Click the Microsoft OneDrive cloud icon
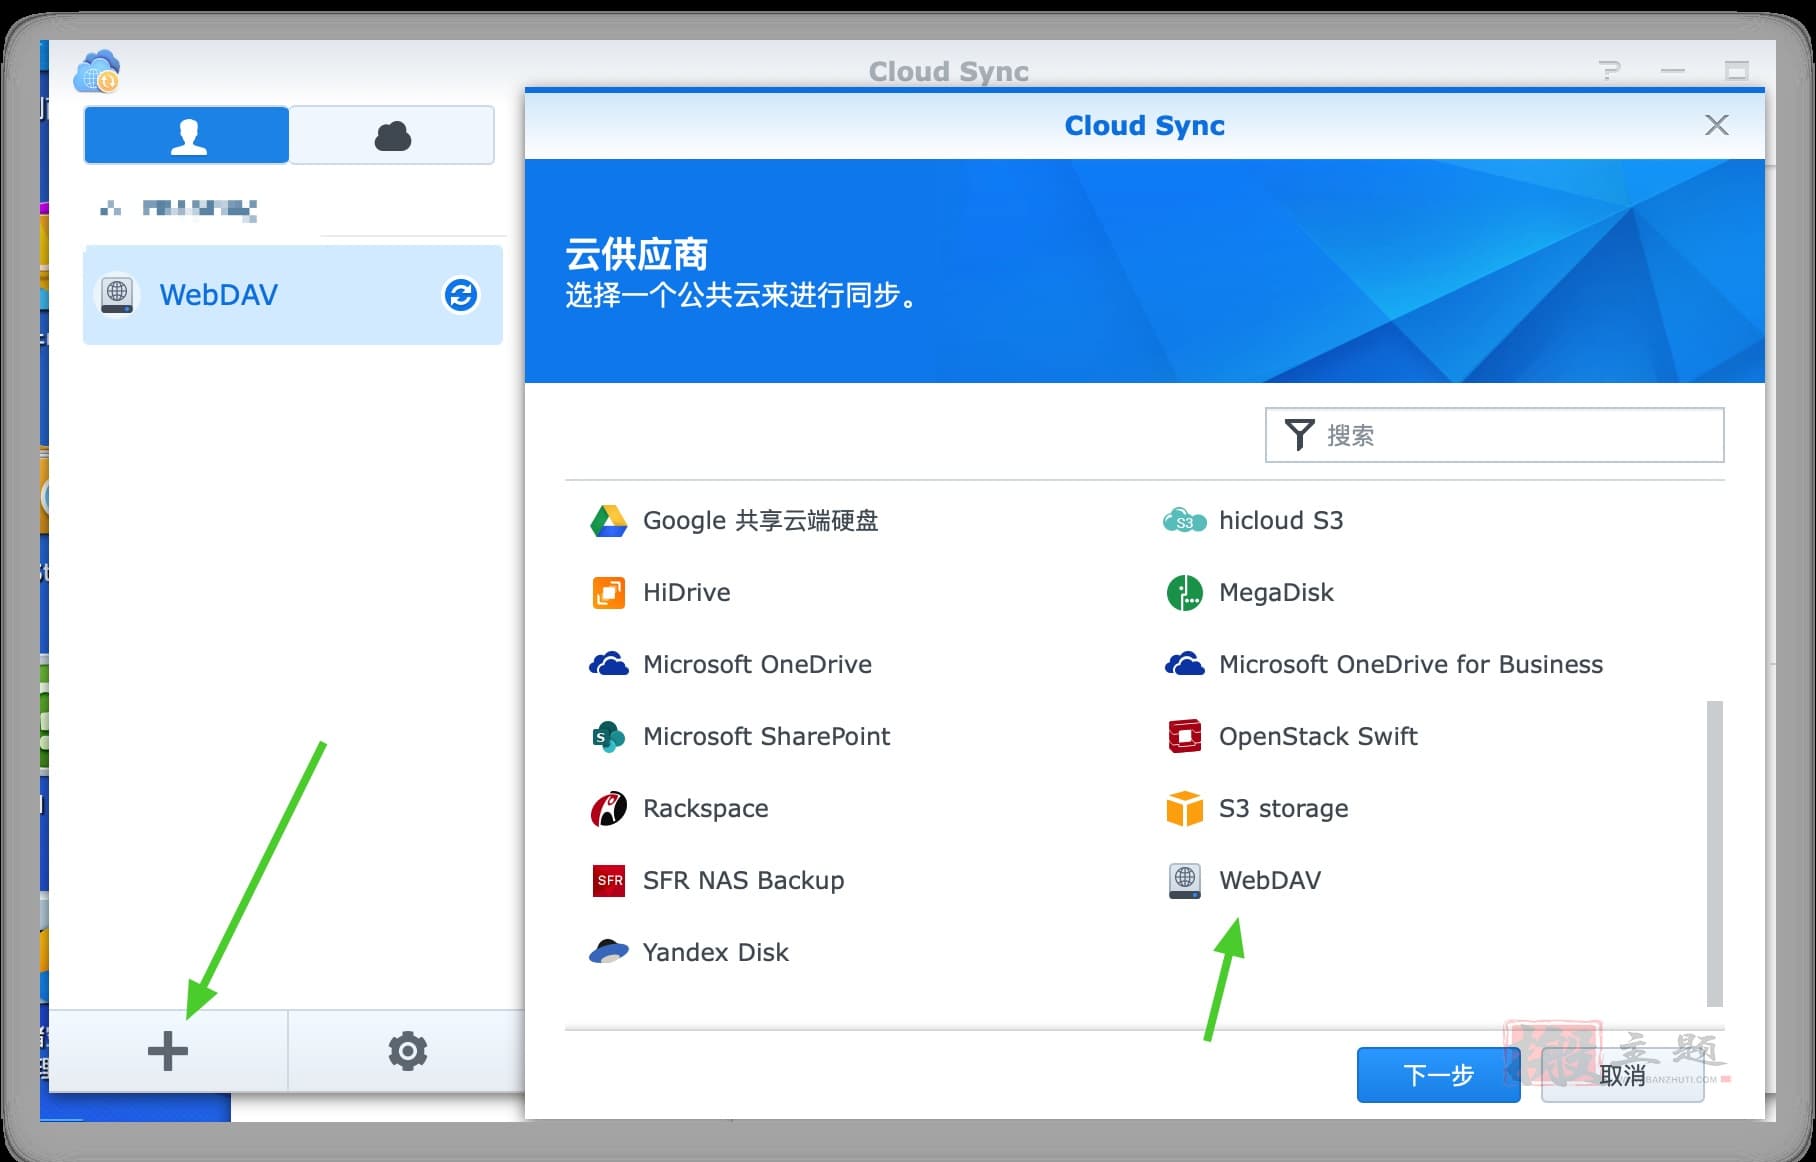This screenshot has height=1162, width=1816. tap(608, 664)
